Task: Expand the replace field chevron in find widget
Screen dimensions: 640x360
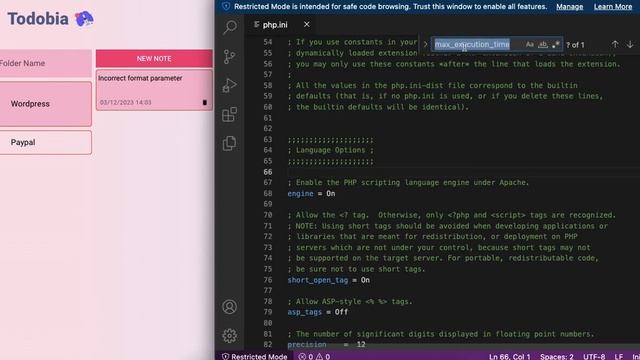Action: (x=425, y=44)
